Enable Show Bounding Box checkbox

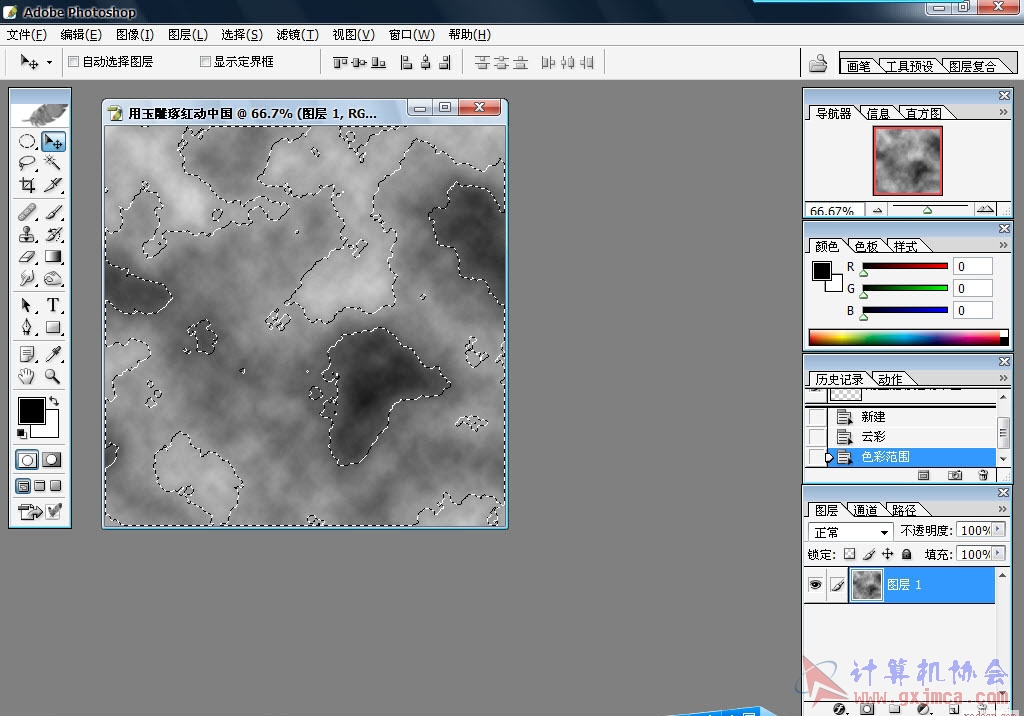pyautogui.click(x=205, y=61)
